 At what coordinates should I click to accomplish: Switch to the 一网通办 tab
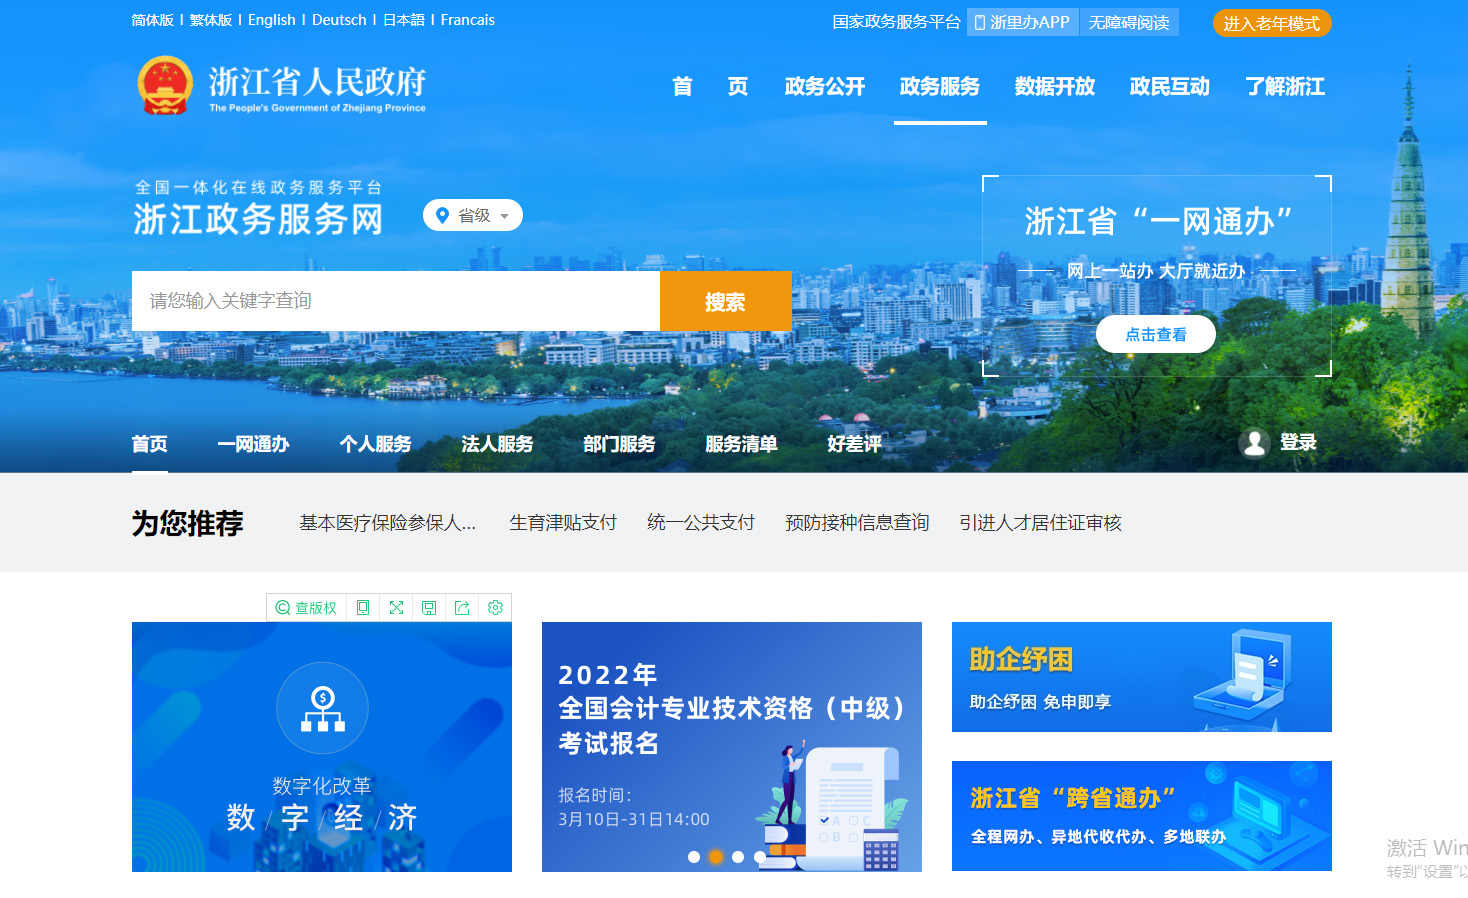[x=254, y=444]
